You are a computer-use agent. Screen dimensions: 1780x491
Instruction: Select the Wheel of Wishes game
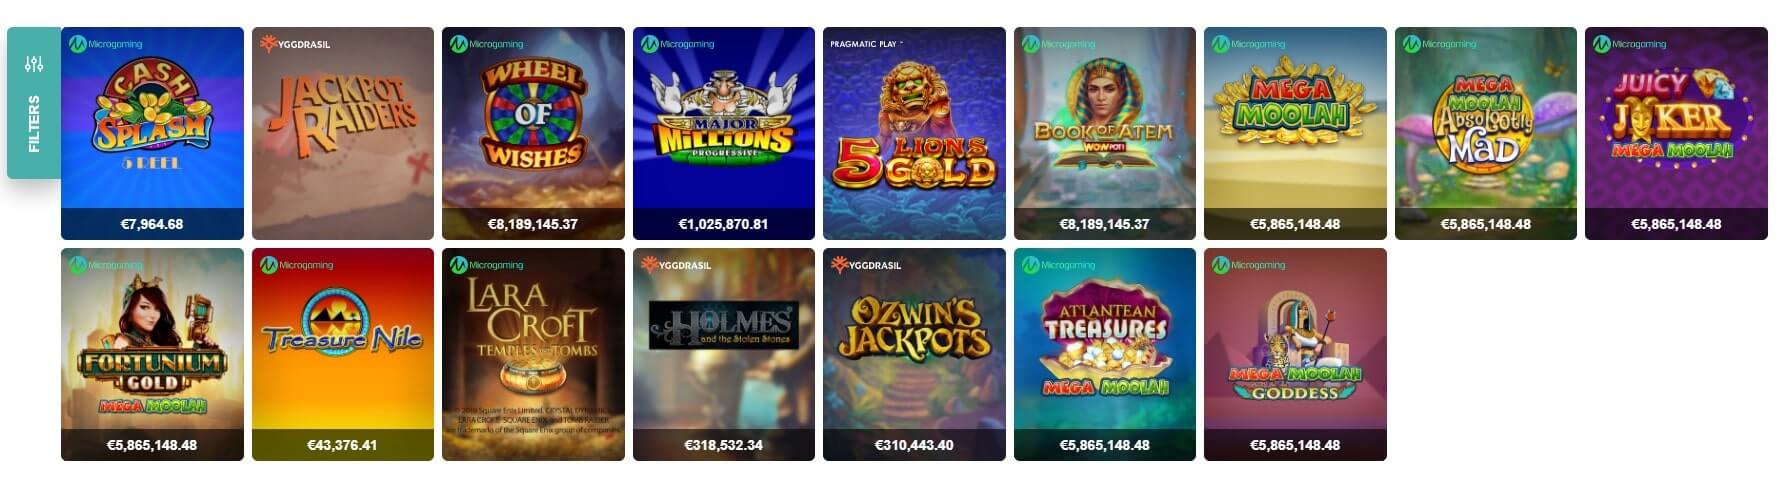click(533, 133)
